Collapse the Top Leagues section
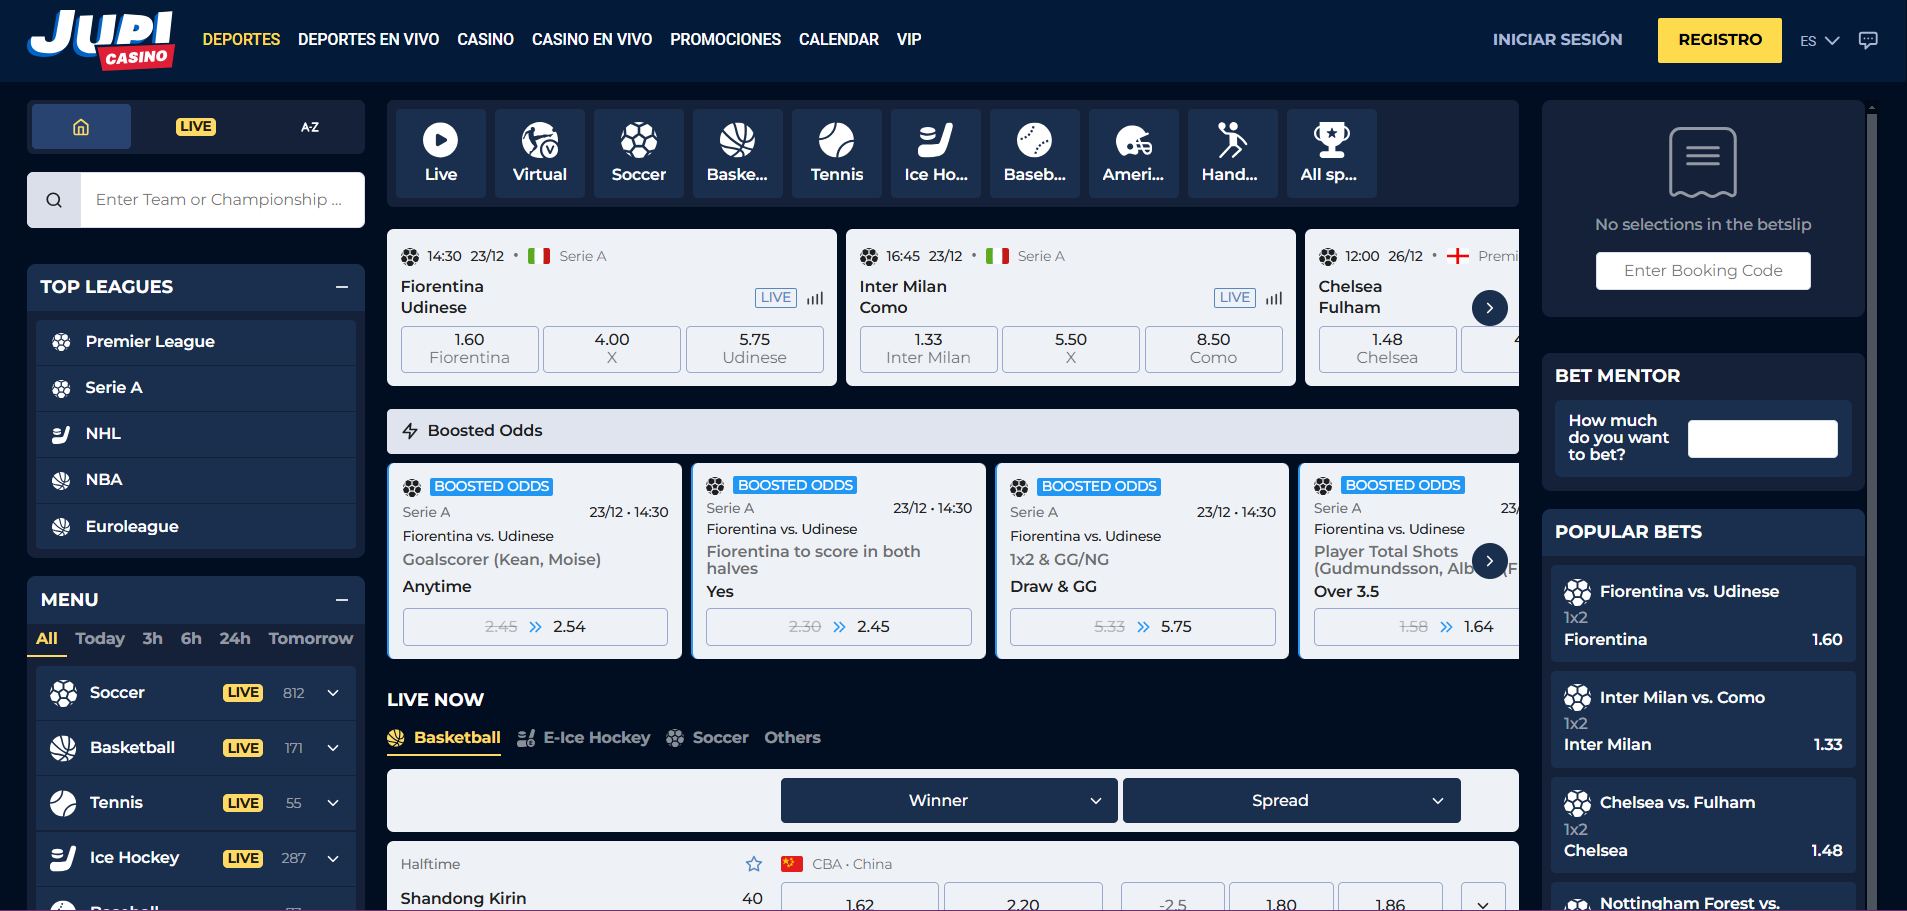Screen dimensions: 1907x911 coord(342,287)
